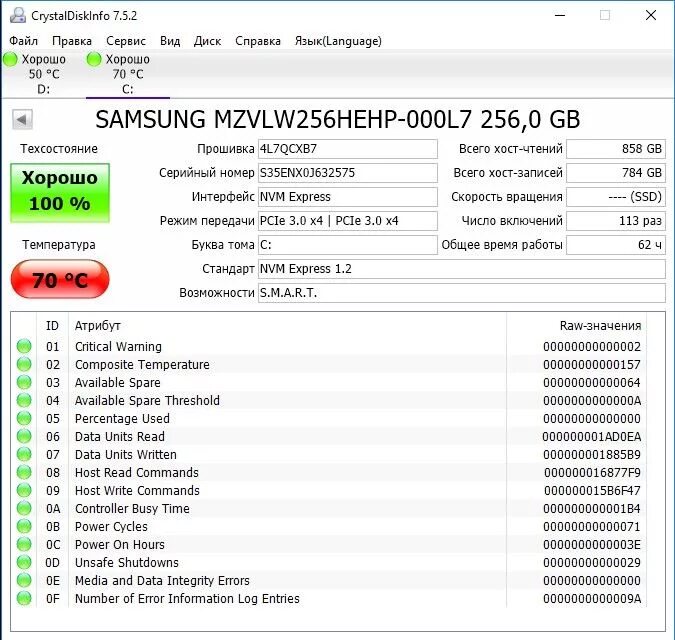Click the SAMSUNG MZVLW256HEHP-000L7 model title
The width and height of the screenshot is (675, 640).
pos(338,119)
